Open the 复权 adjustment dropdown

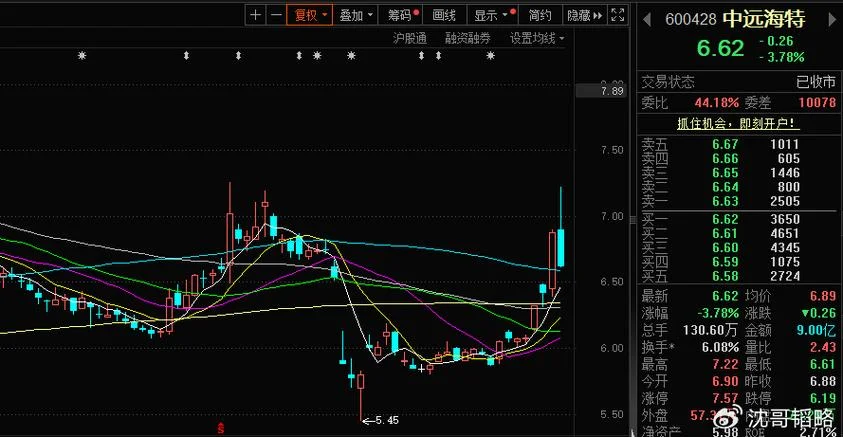[310, 15]
